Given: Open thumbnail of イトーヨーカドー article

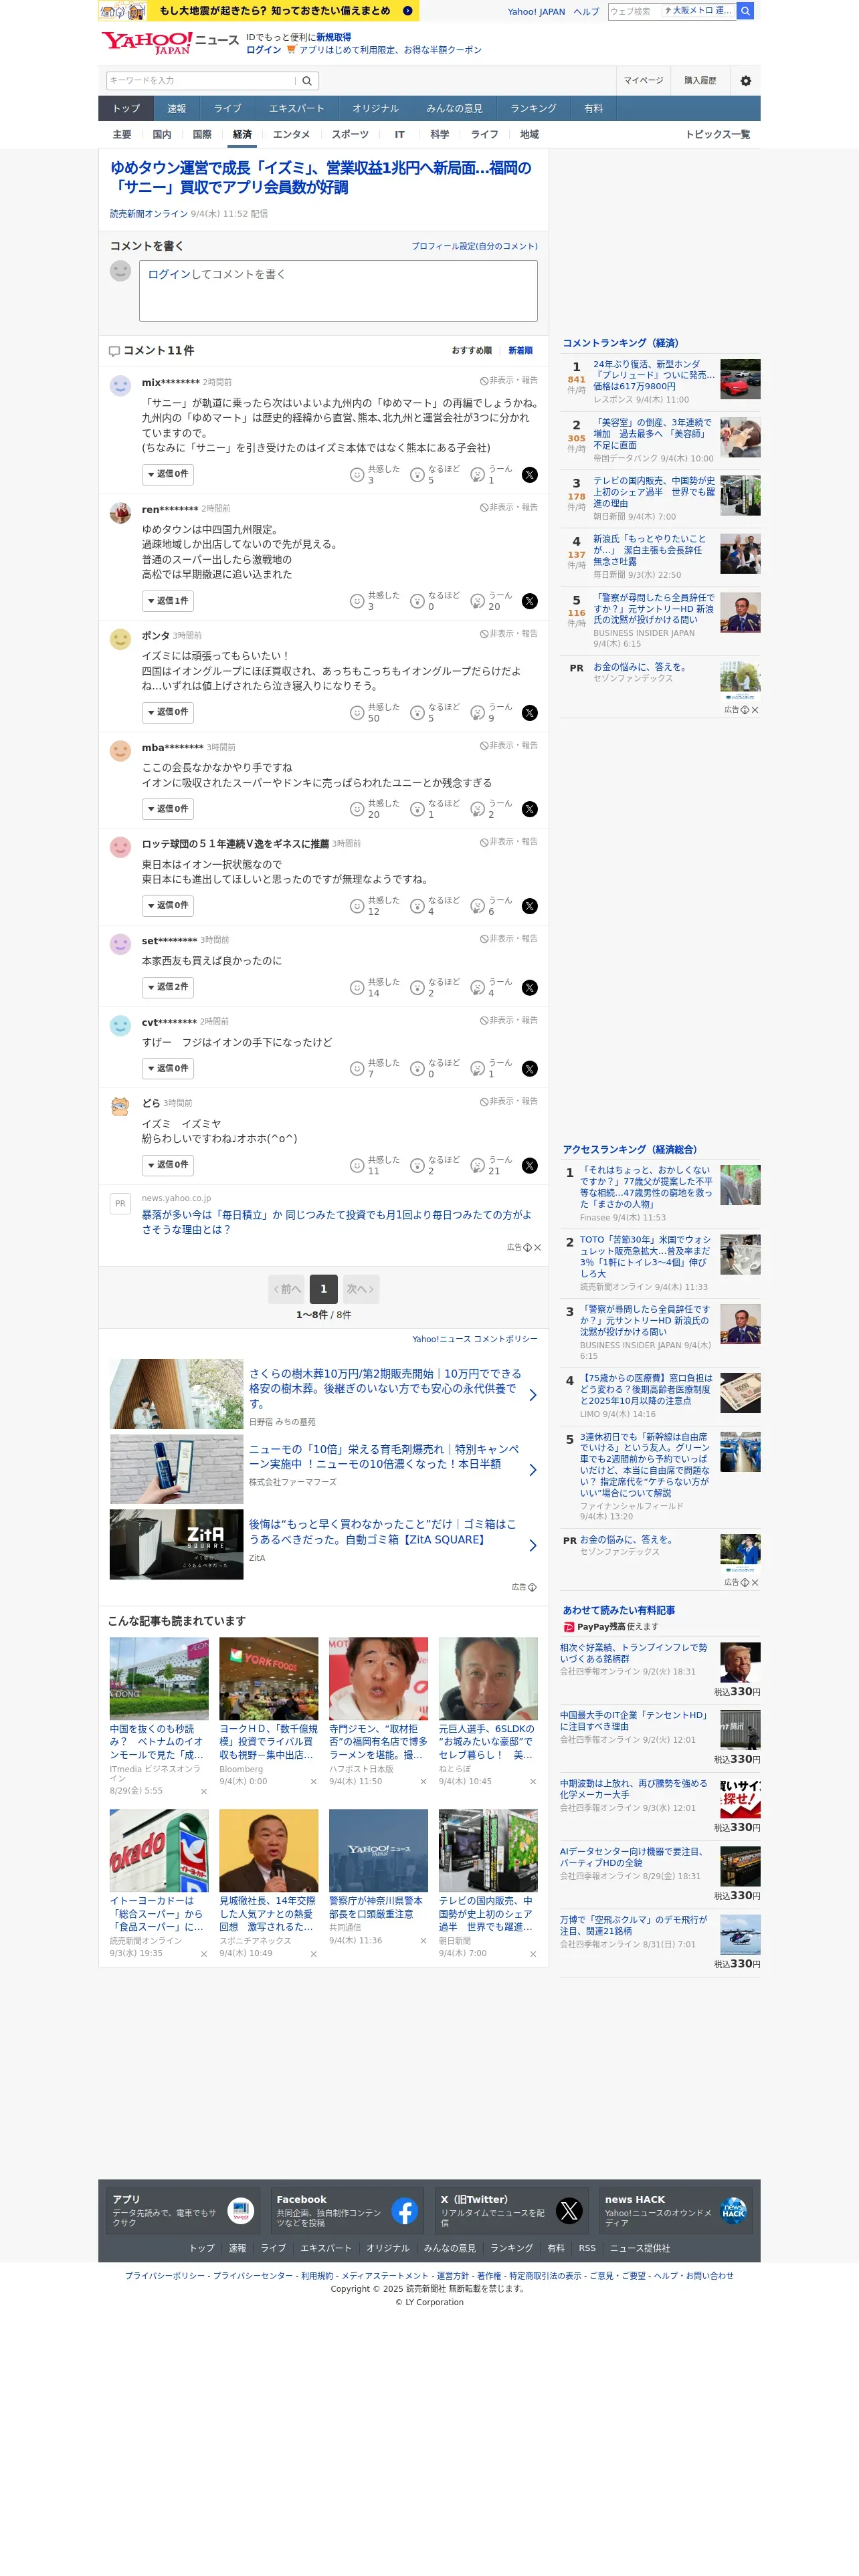Looking at the screenshot, I should (159, 1851).
